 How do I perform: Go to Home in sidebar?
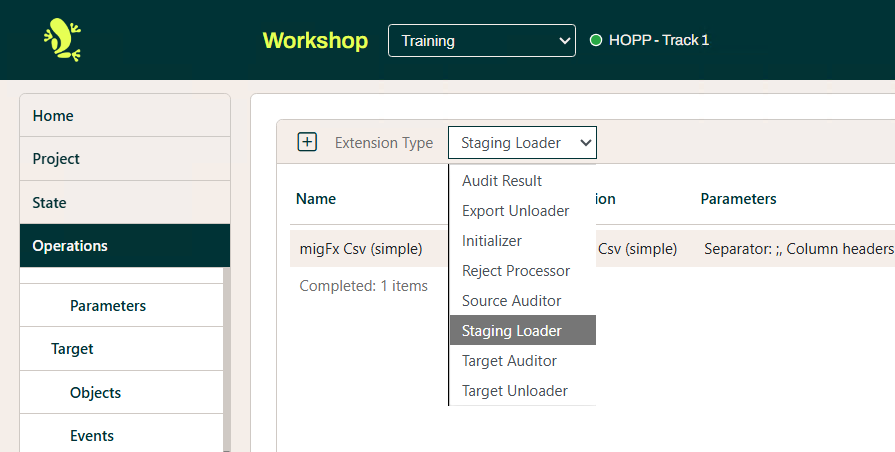click(x=125, y=115)
